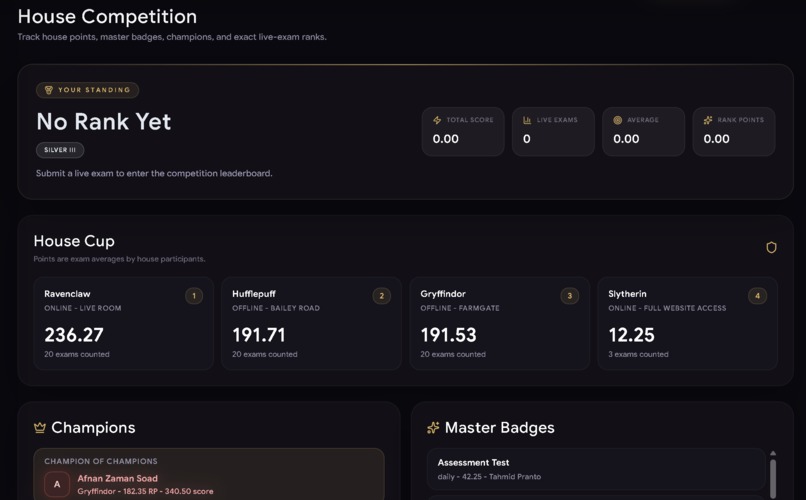Click 'Gryffindor - 182.35 RP - 340.50 score' text
Screen dimensions: 806x500
click(145, 491)
